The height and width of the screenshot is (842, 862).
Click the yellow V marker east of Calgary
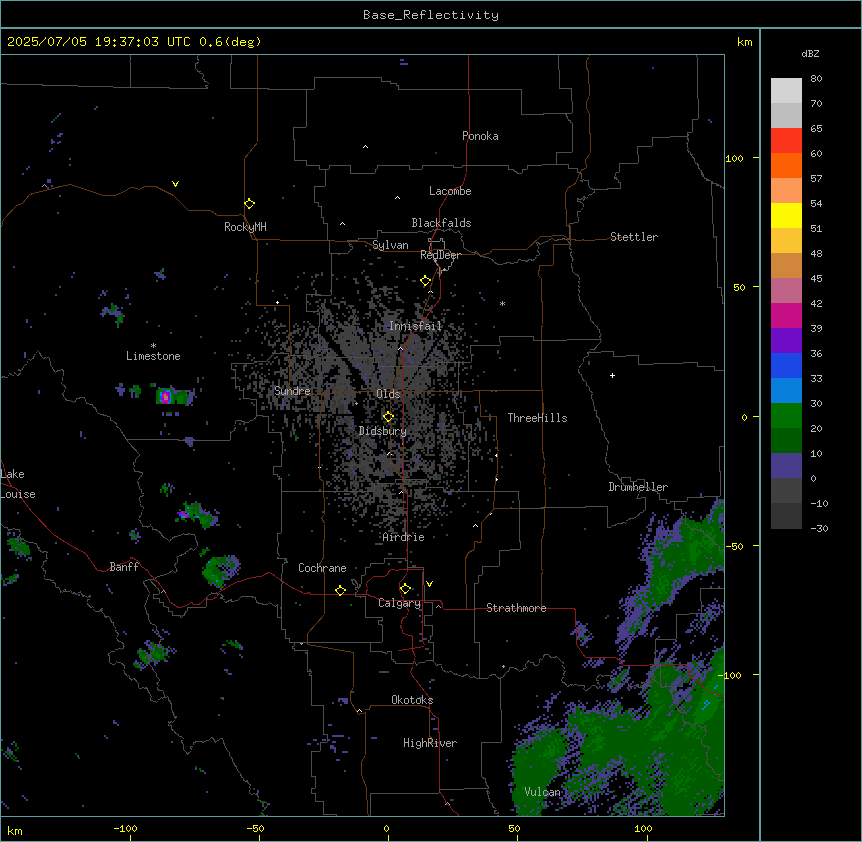[x=429, y=584]
